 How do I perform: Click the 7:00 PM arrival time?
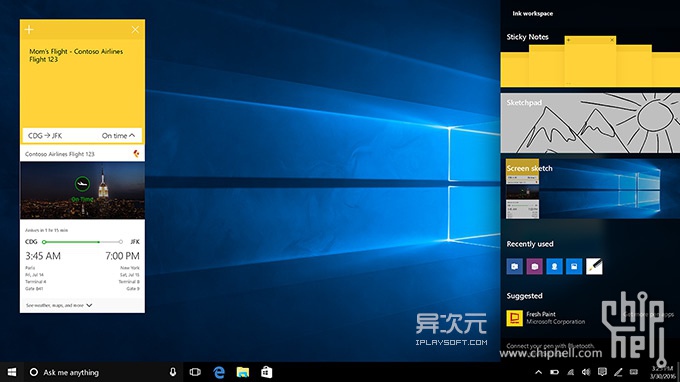122,256
